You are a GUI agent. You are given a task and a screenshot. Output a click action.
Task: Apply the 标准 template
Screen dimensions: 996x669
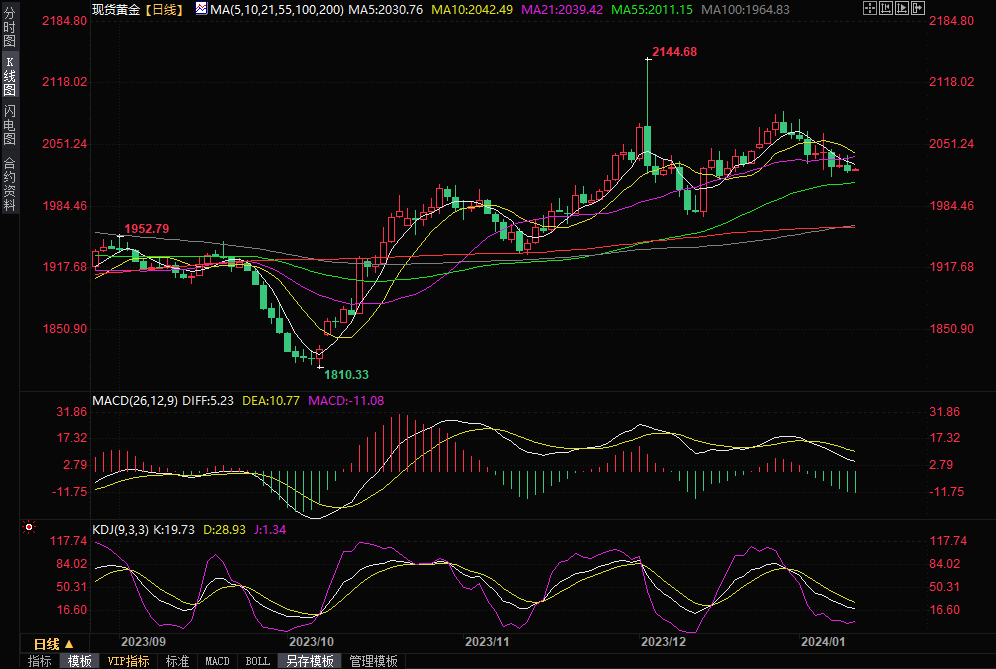pos(177,661)
